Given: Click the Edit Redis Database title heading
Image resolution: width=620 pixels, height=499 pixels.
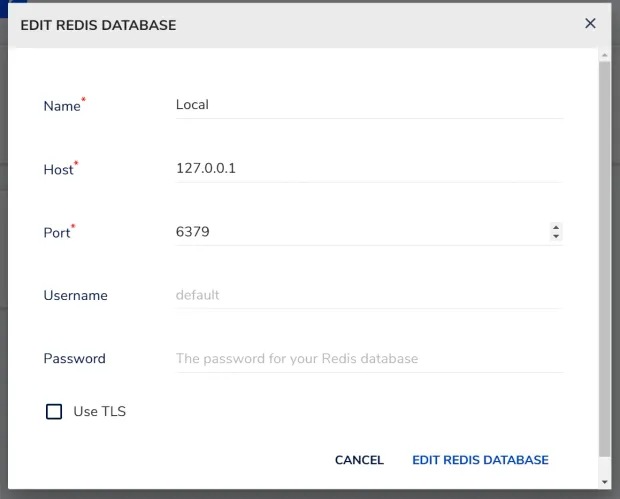Looking at the screenshot, I should click(98, 25).
